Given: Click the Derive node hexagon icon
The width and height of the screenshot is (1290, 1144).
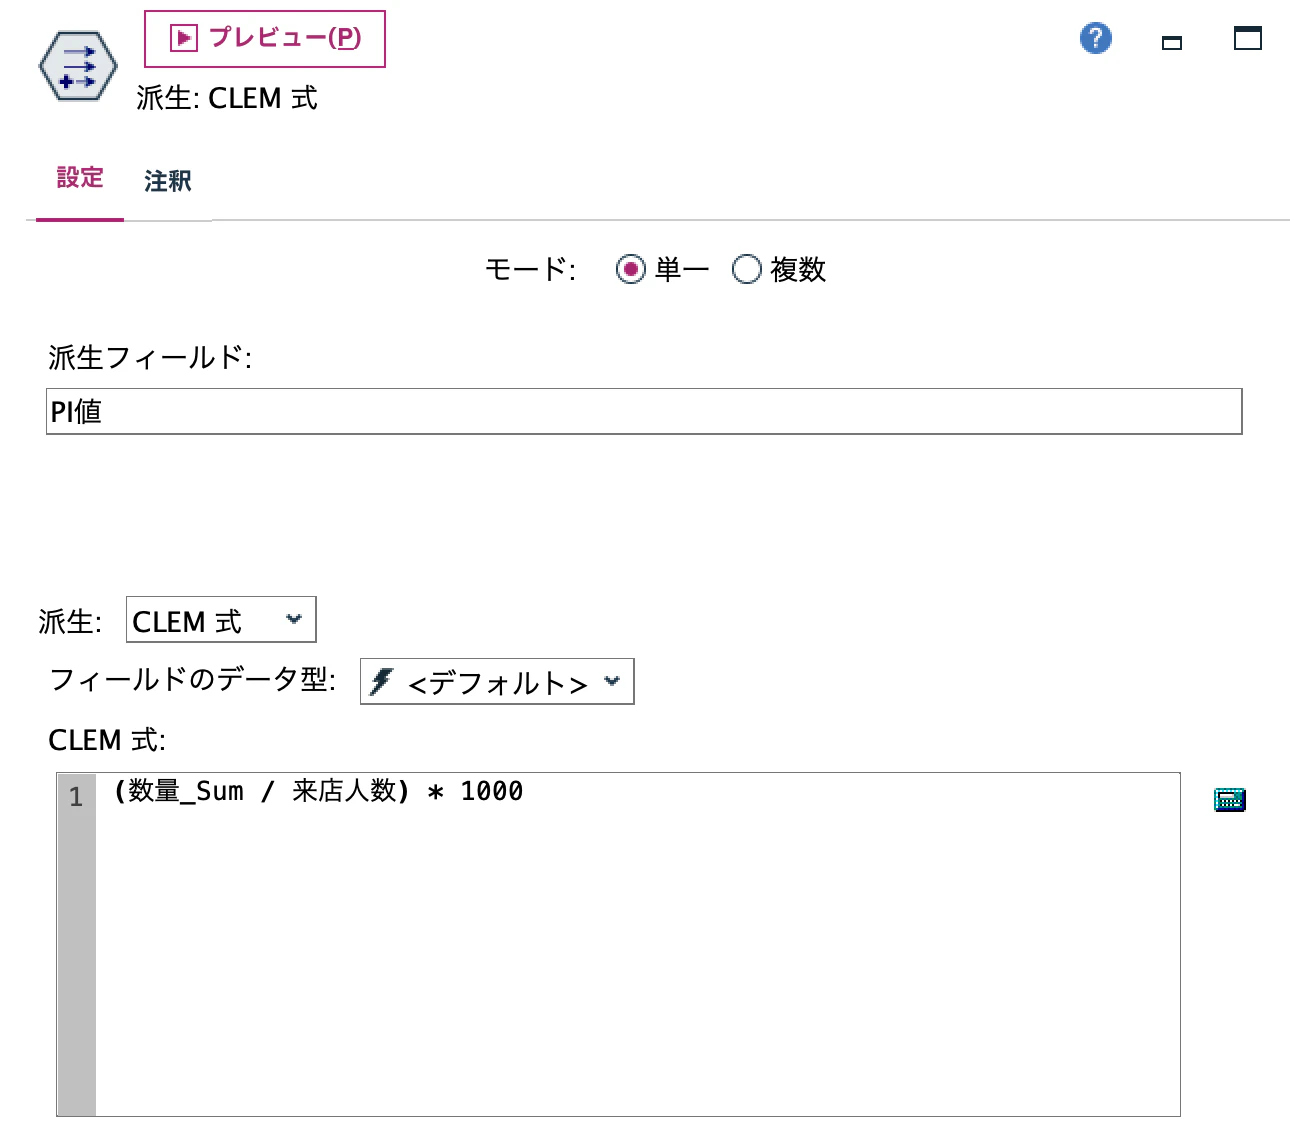Looking at the screenshot, I should (x=78, y=67).
